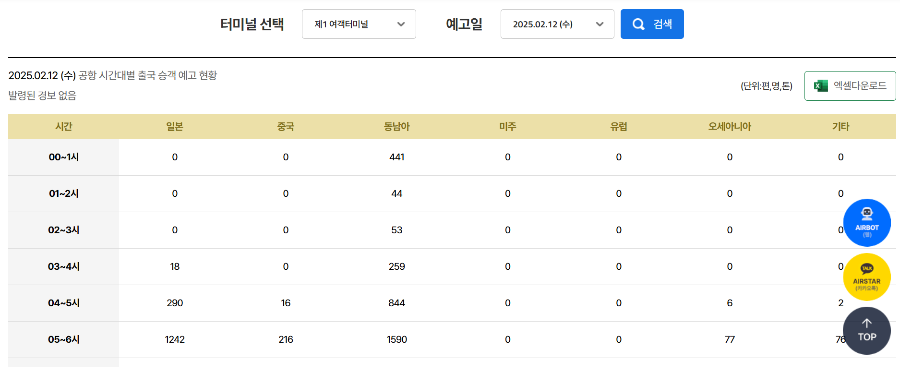The width and height of the screenshot is (900, 367).
Task: Click the 미주 column header
Action: [507, 127]
